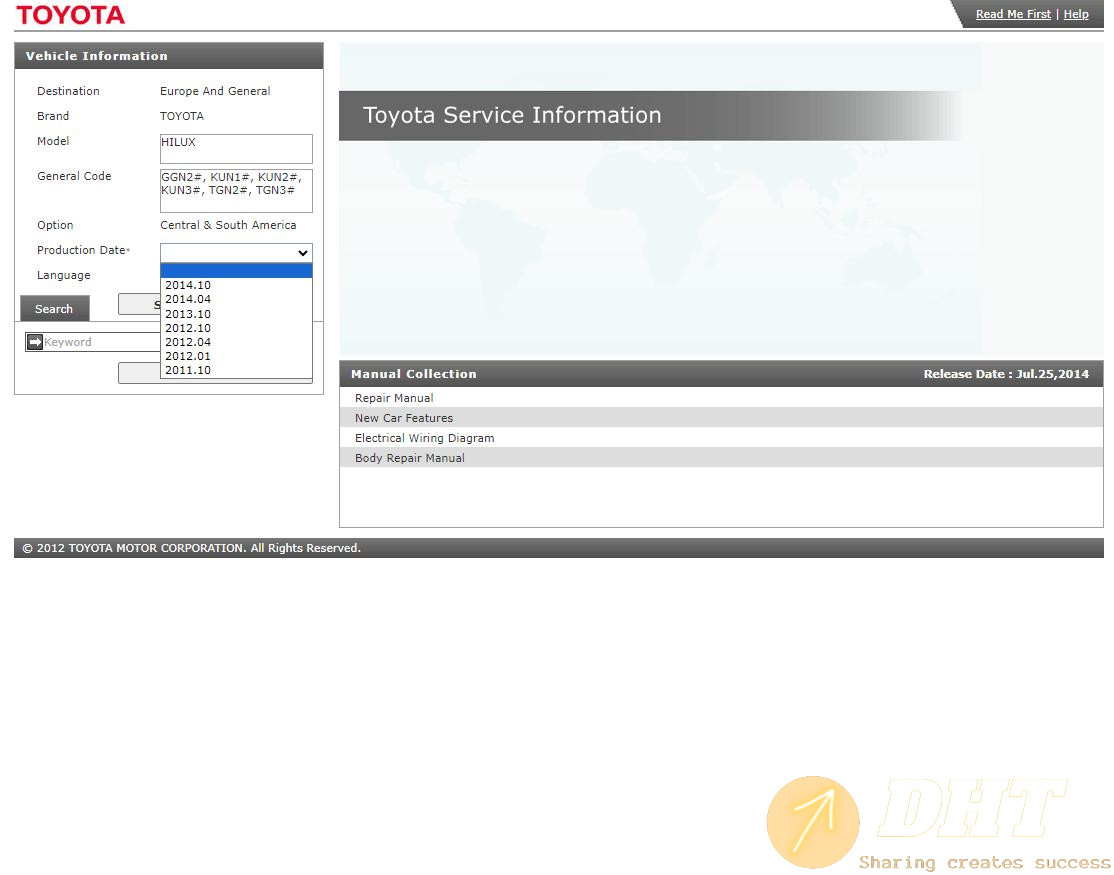Click the keyword search arrow icon
The height and width of the screenshot is (875, 1114).
tap(35, 342)
